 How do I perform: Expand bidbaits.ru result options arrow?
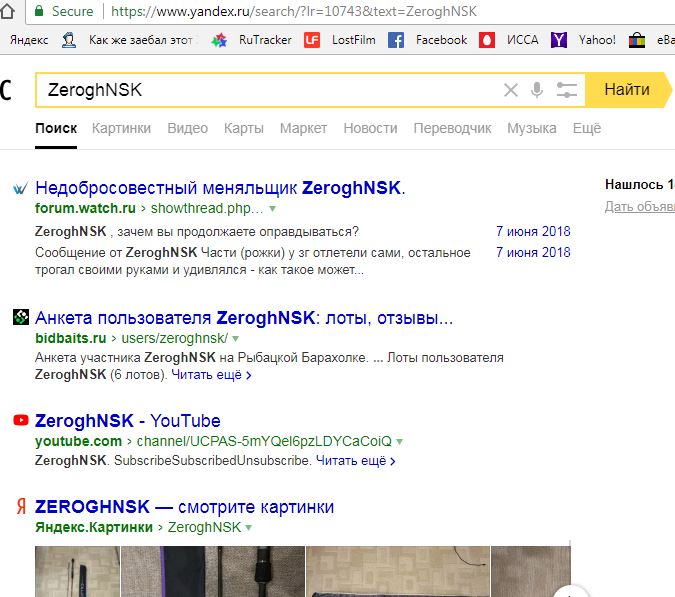coord(235,339)
